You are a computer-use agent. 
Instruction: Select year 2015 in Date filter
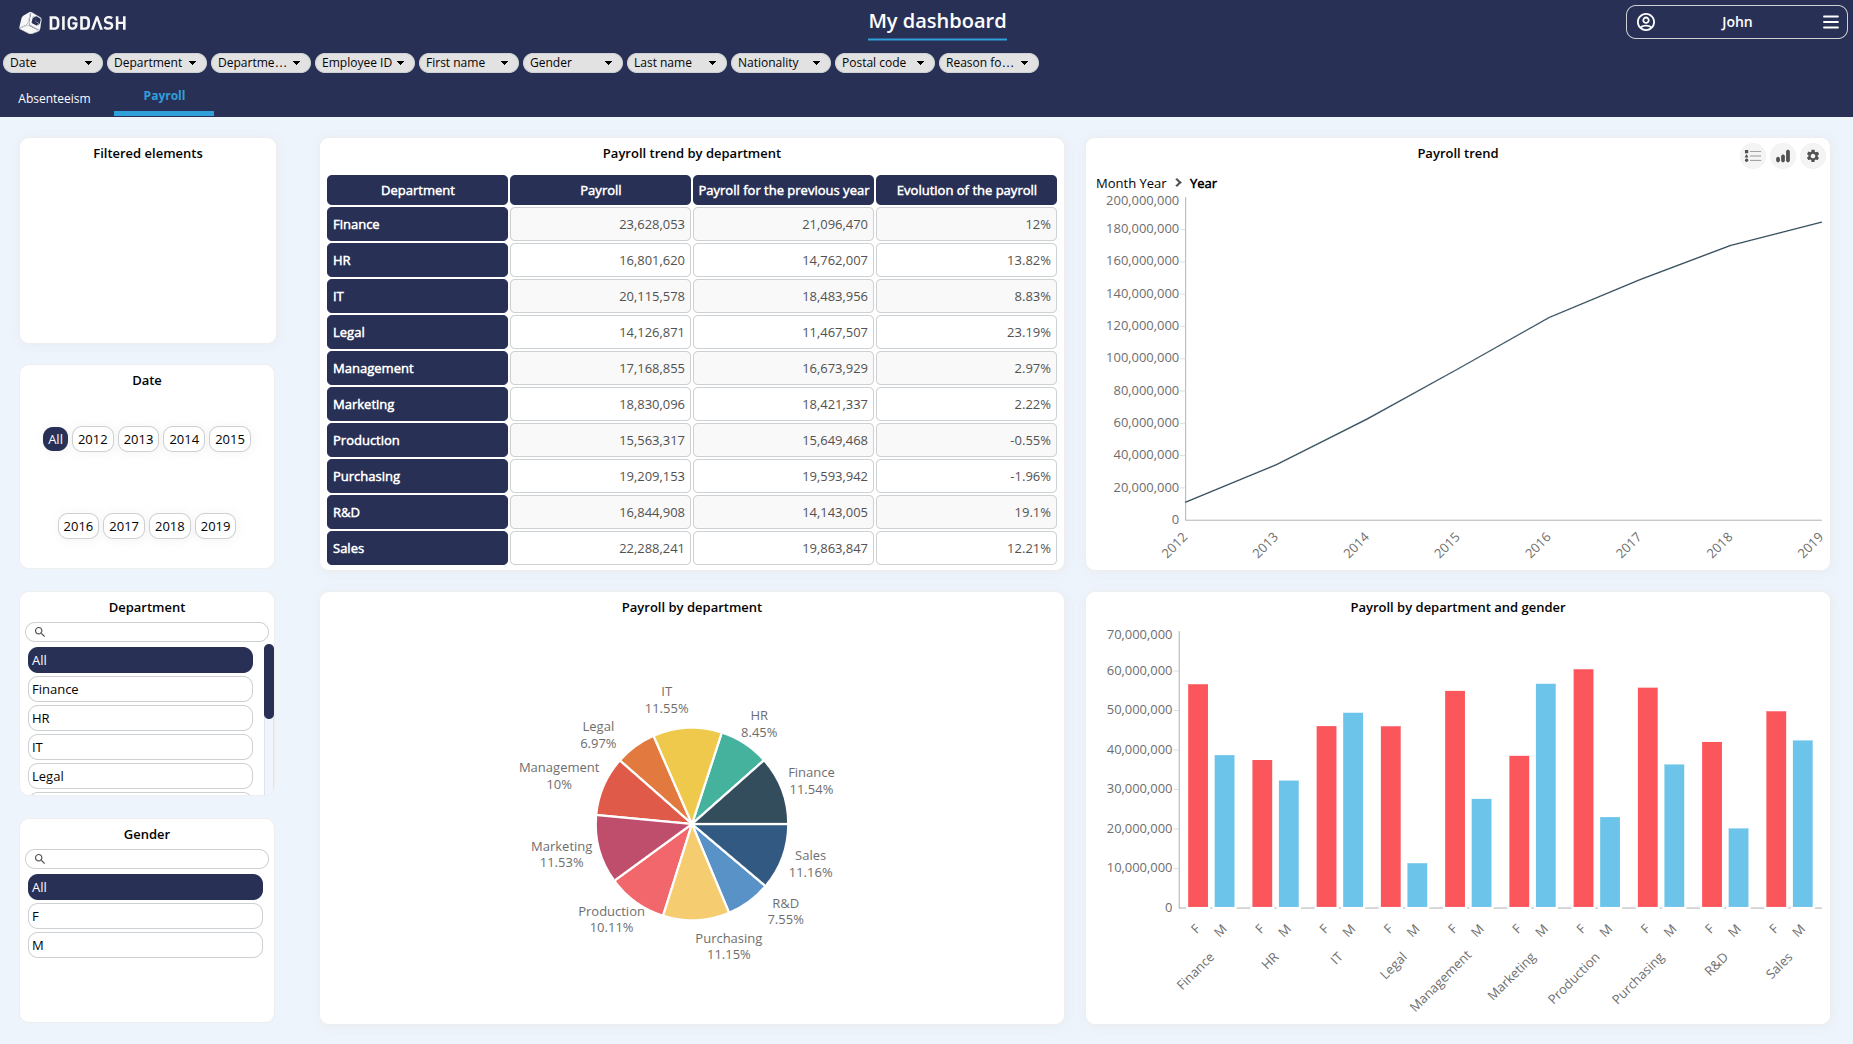[x=230, y=439]
